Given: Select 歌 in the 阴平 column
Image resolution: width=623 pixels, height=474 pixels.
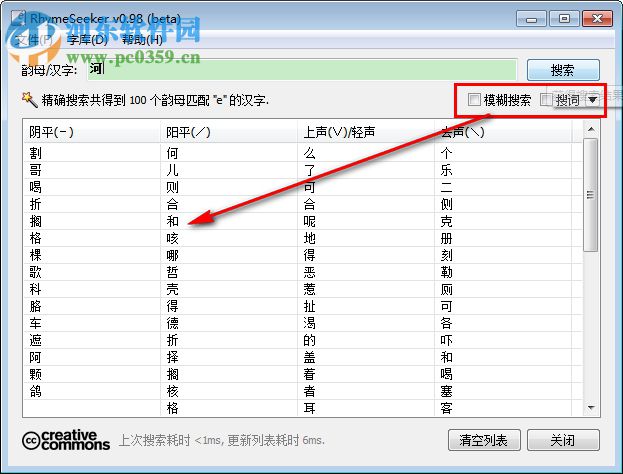Looking at the screenshot, I should click(35, 272).
